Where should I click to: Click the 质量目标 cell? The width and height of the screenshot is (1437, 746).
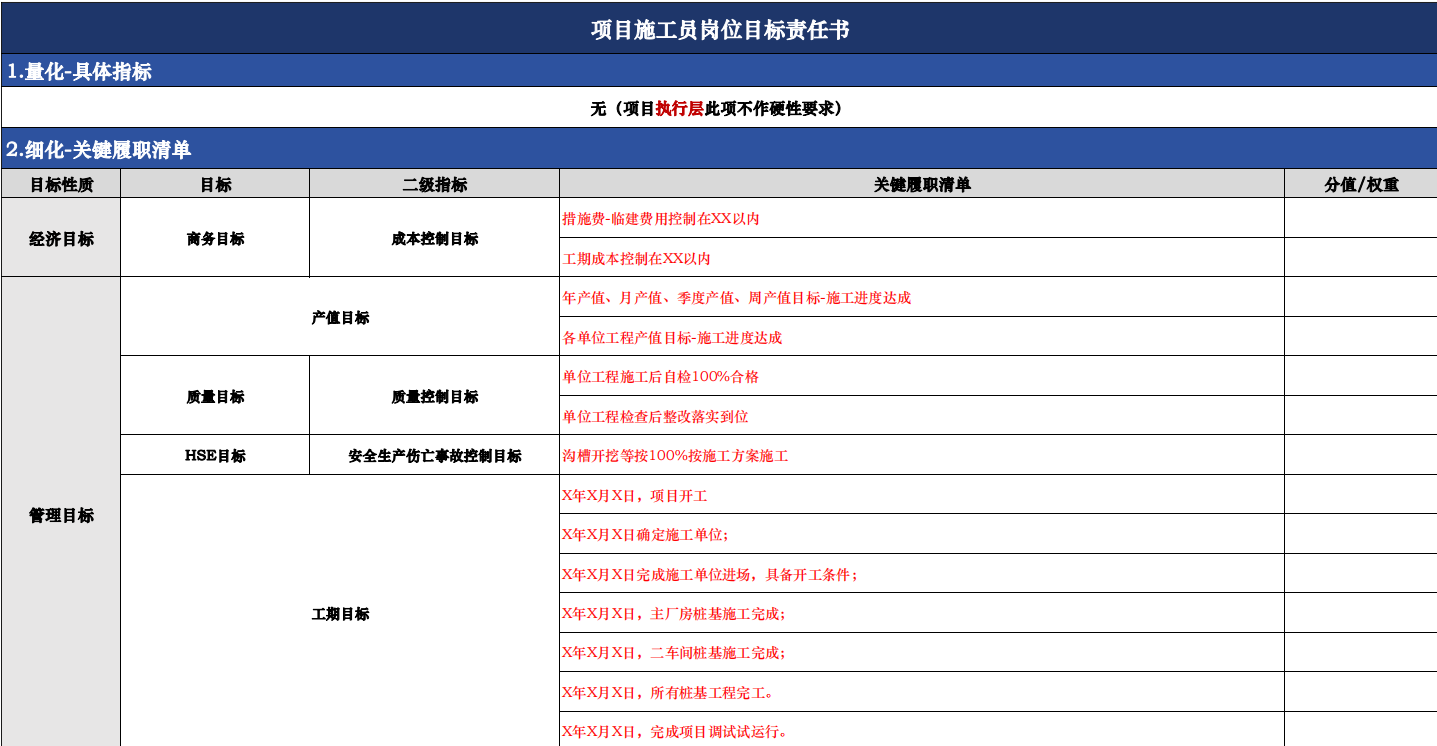[x=215, y=396]
